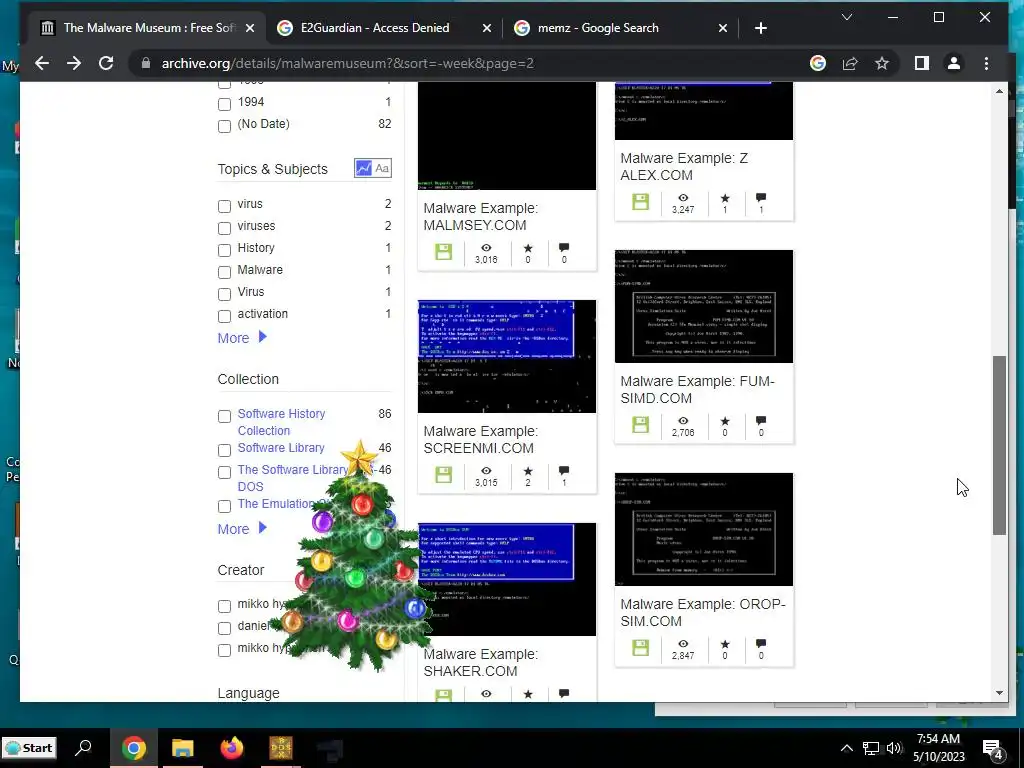
Task: Check the viruses topic filter
Action: (x=225, y=228)
